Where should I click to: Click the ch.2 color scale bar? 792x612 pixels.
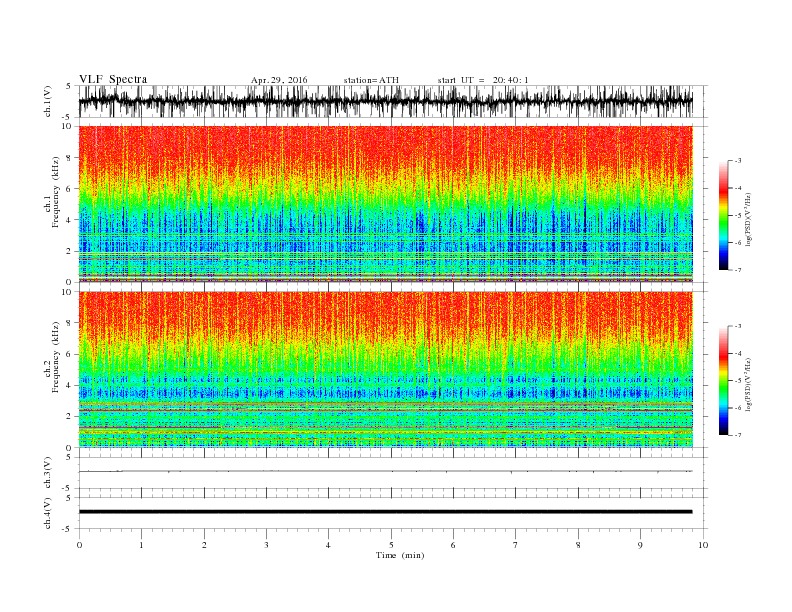pos(723,380)
